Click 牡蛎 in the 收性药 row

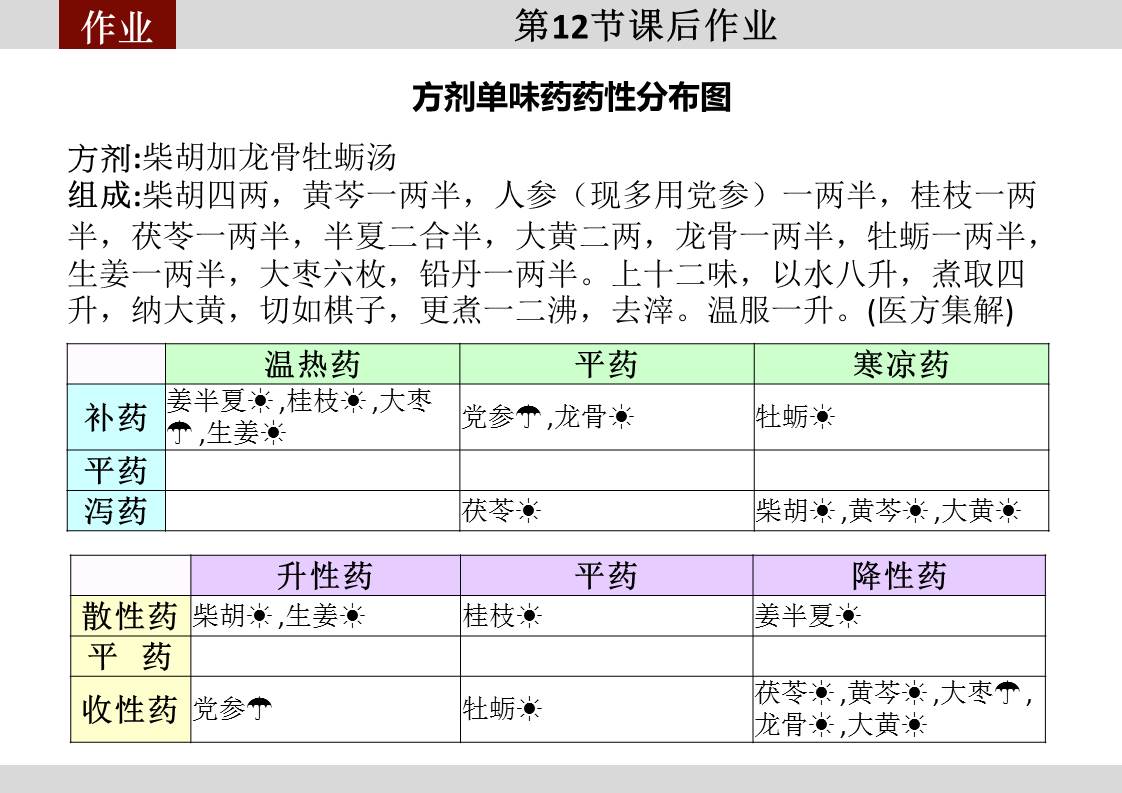click(x=489, y=709)
